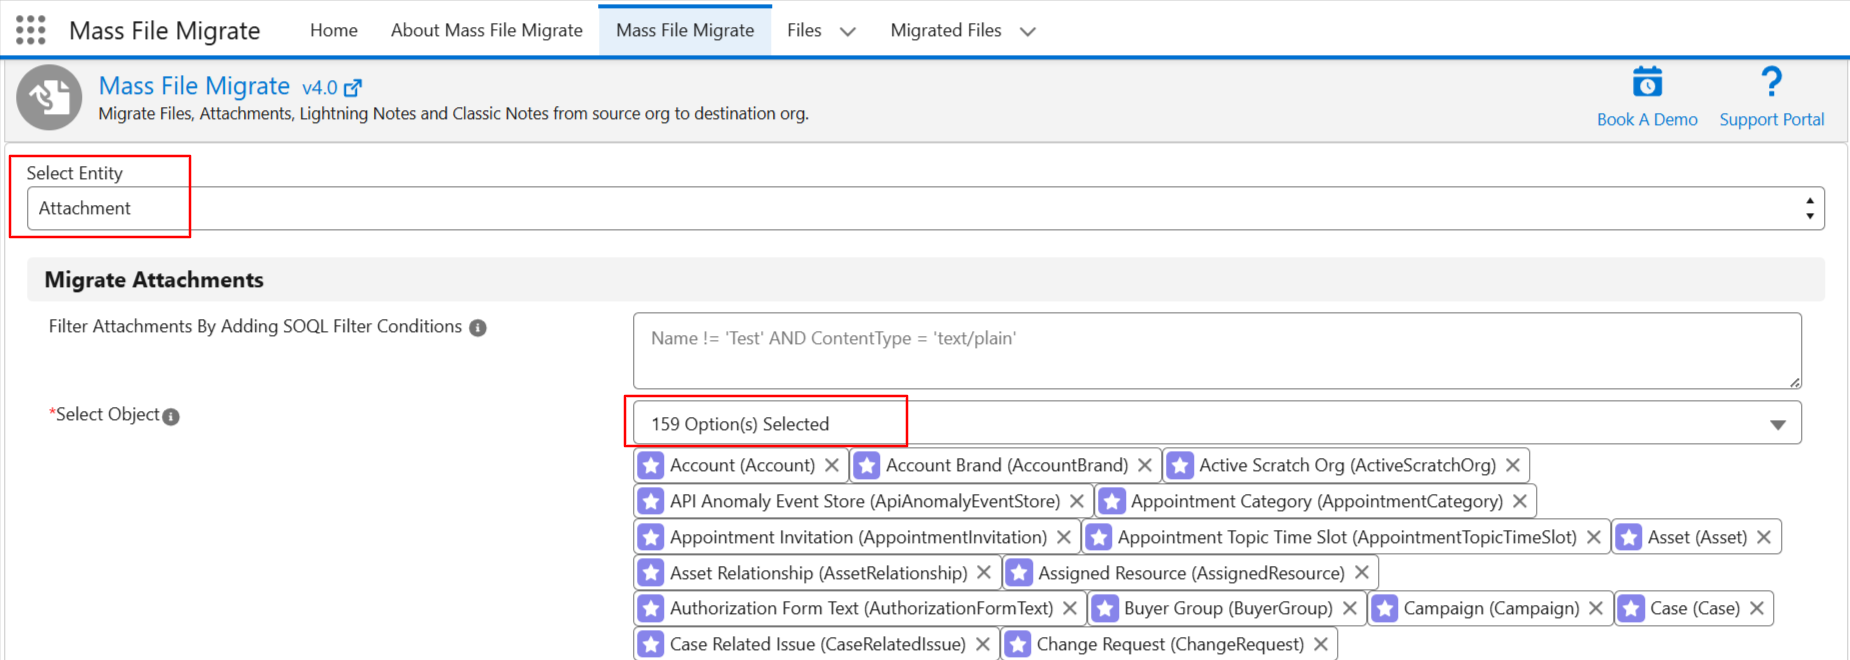
Task: Select the Mass File Migrate tab
Action: click(x=685, y=30)
